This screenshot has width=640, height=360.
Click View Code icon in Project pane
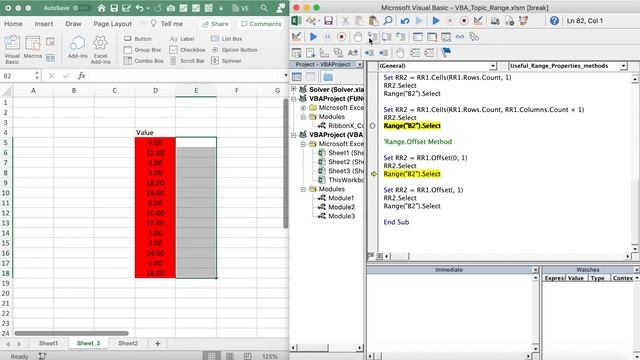[x=297, y=76]
